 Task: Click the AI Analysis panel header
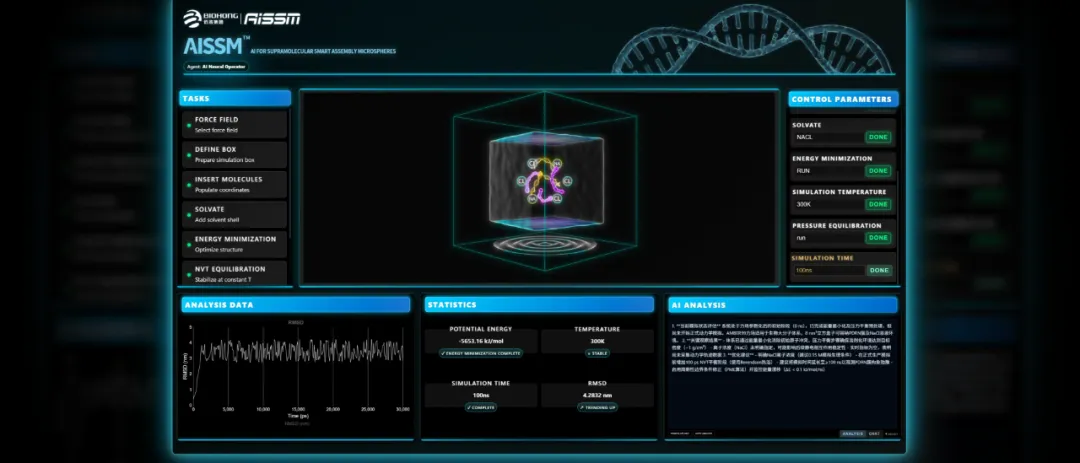(782, 305)
